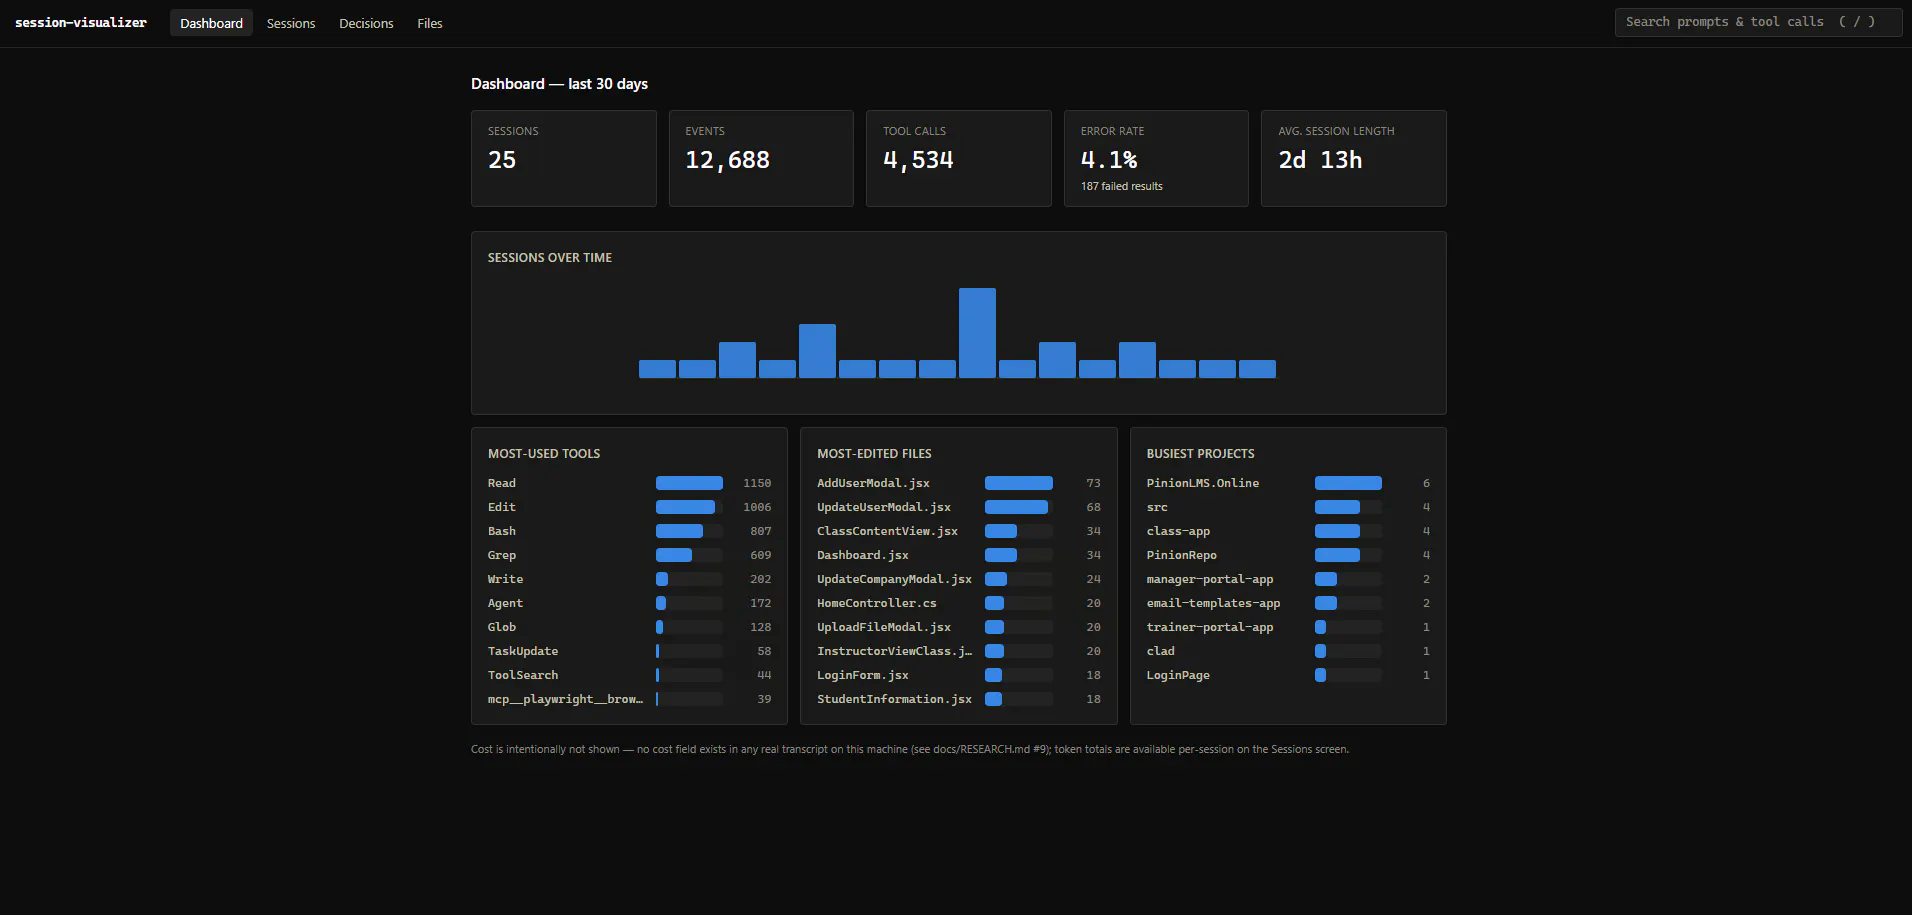Click the 187 failed results text
The width and height of the screenshot is (1912, 915).
click(1122, 186)
